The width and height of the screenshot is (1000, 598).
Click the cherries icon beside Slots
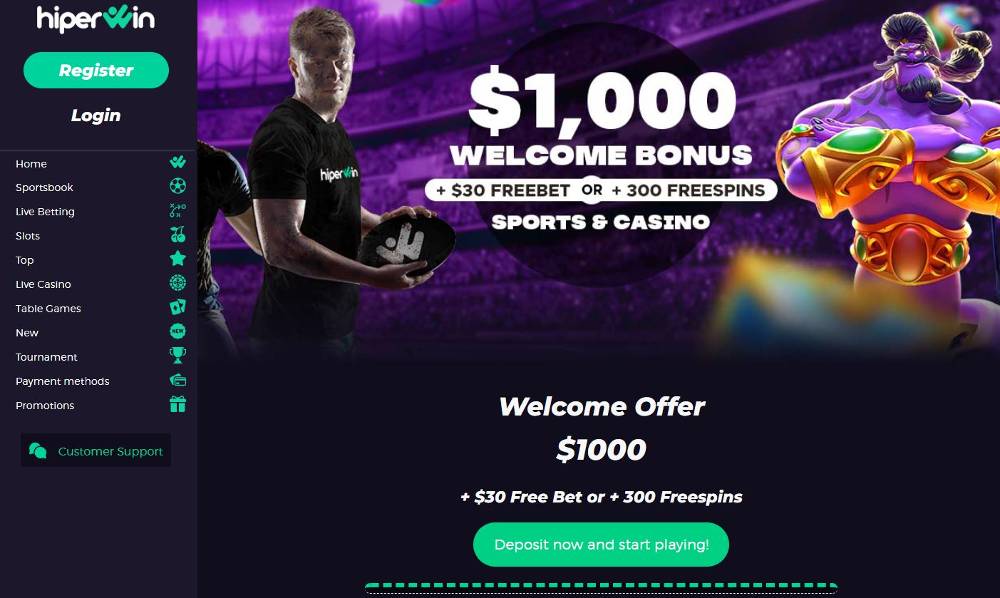click(x=178, y=235)
